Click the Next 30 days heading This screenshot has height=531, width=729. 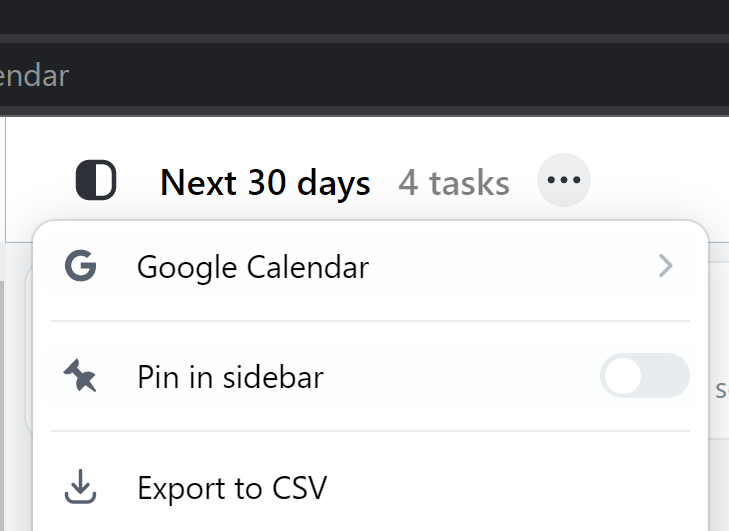click(x=265, y=182)
